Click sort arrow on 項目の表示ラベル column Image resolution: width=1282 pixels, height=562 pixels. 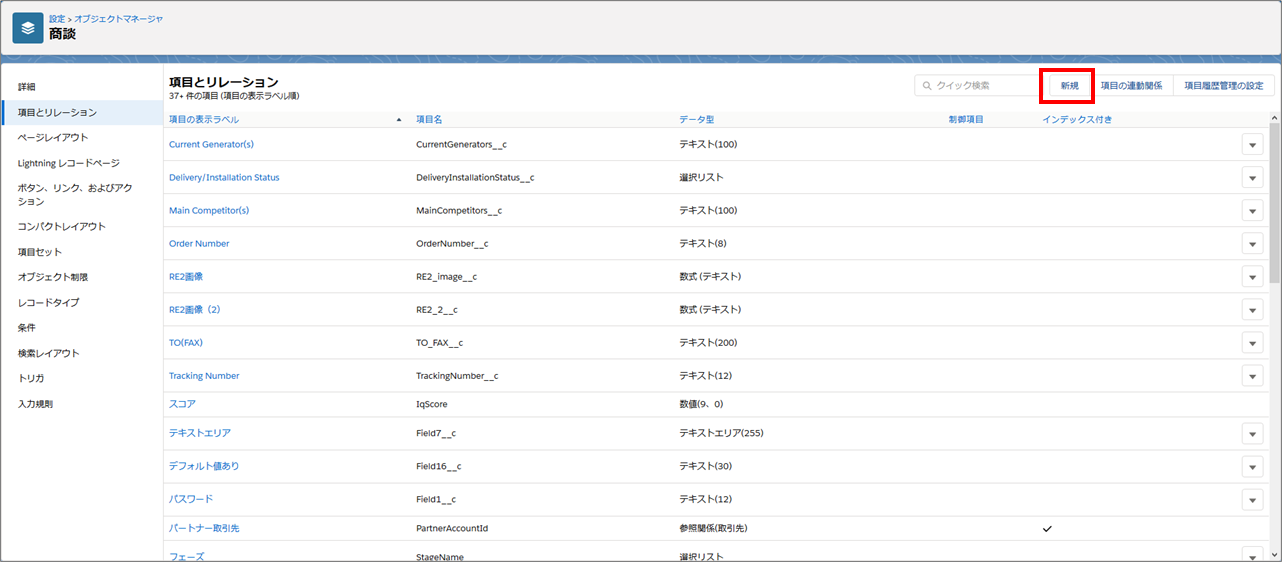400,120
